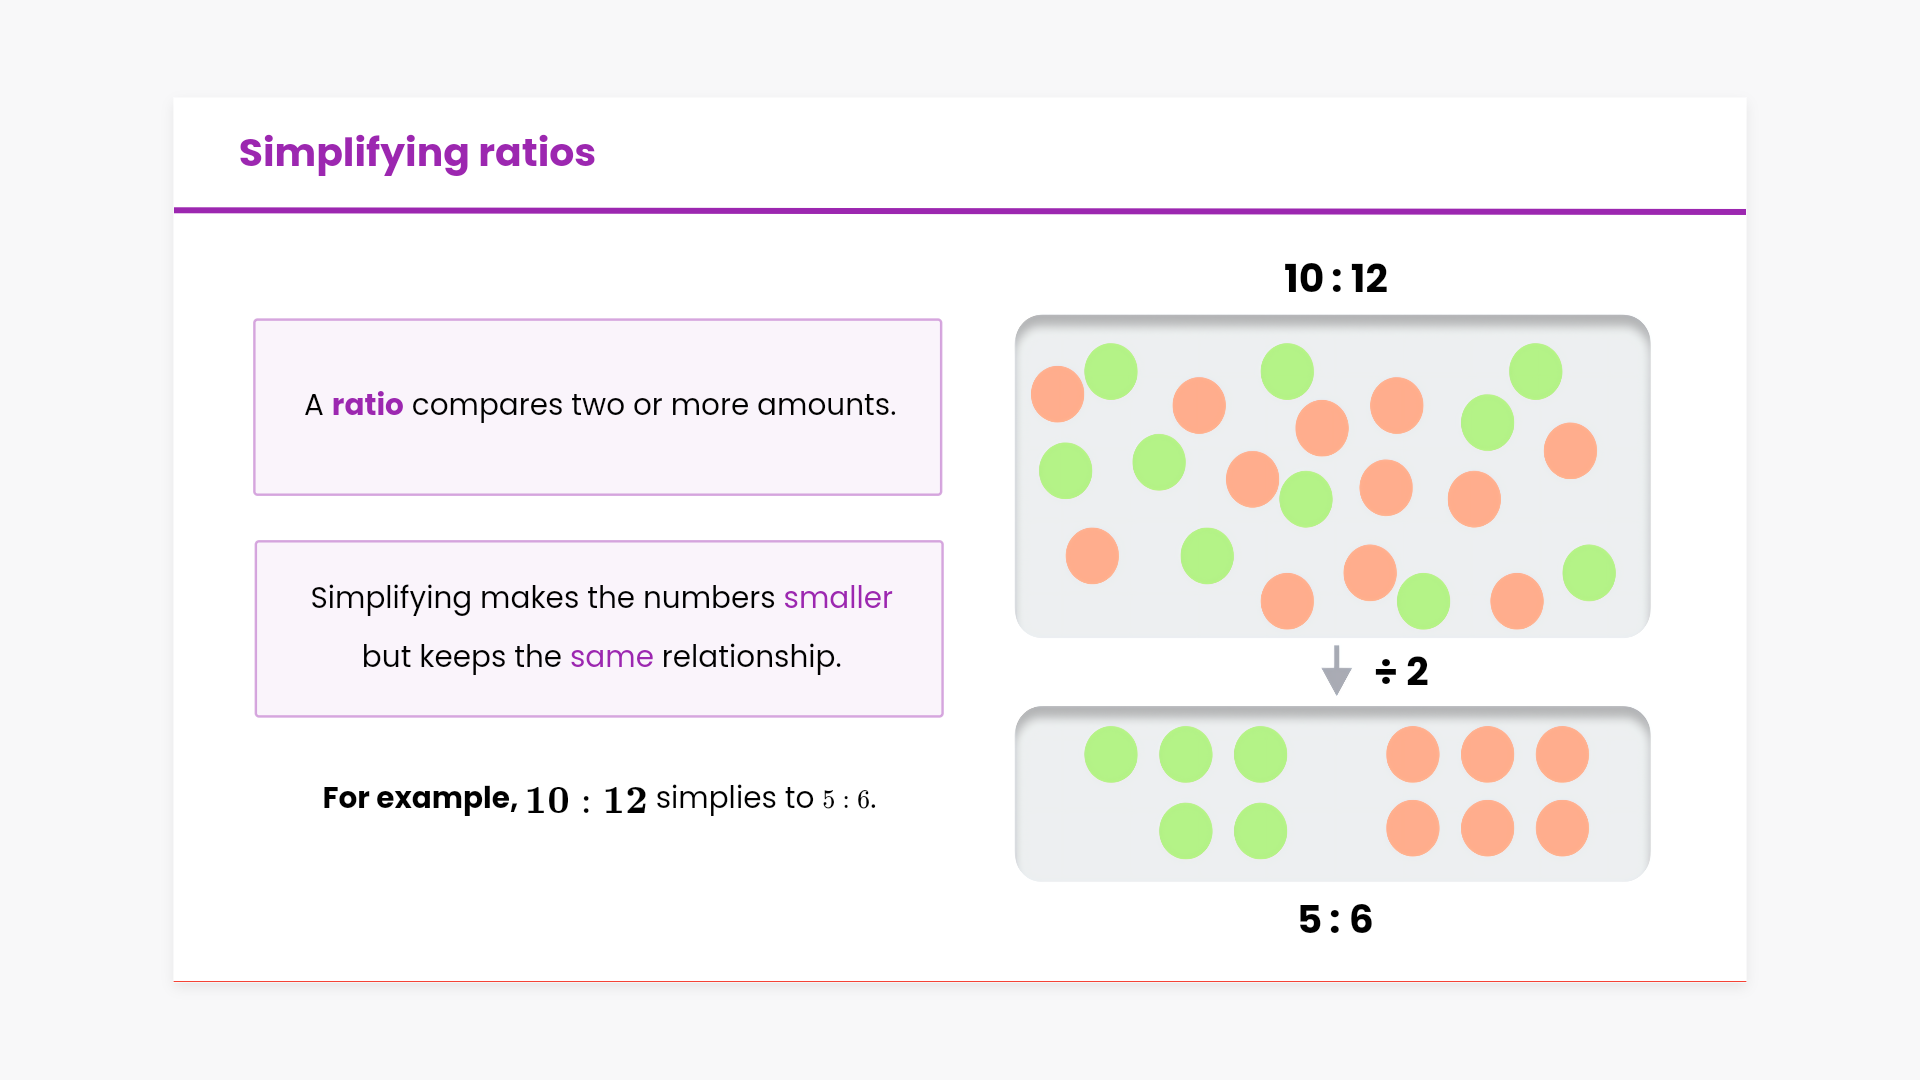Click the bold purple word "ratio"
Image resolution: width=1920 pixels, height=1080 pixels.
pyautogui.click(x=367, y=405)
